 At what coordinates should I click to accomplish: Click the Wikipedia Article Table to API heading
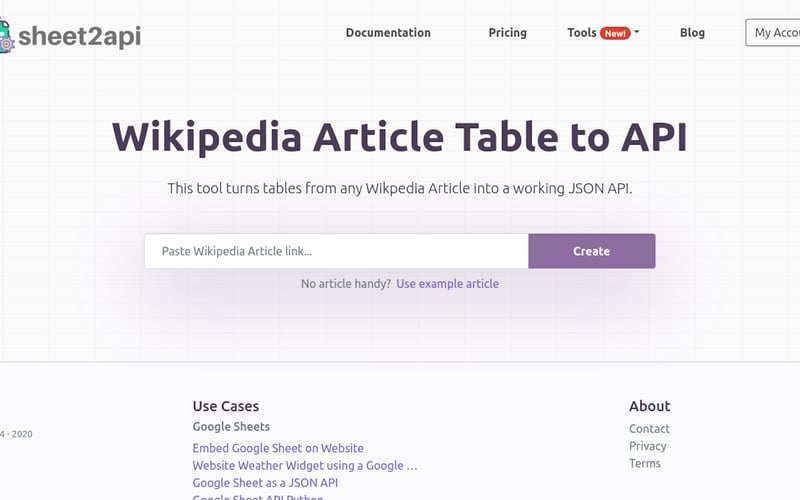point(399,137)
